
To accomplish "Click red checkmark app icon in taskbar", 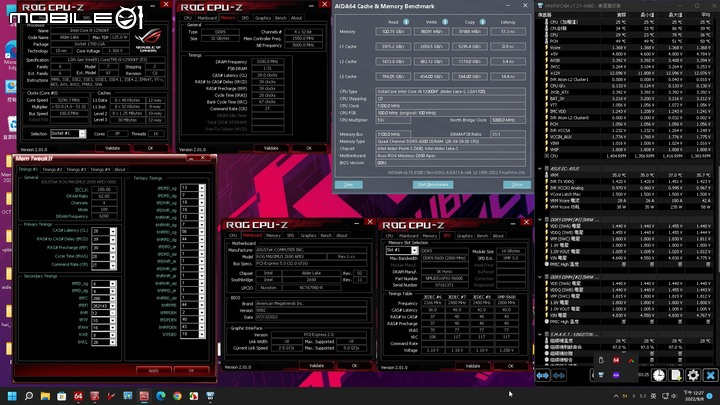I will (x=111, y=396).
